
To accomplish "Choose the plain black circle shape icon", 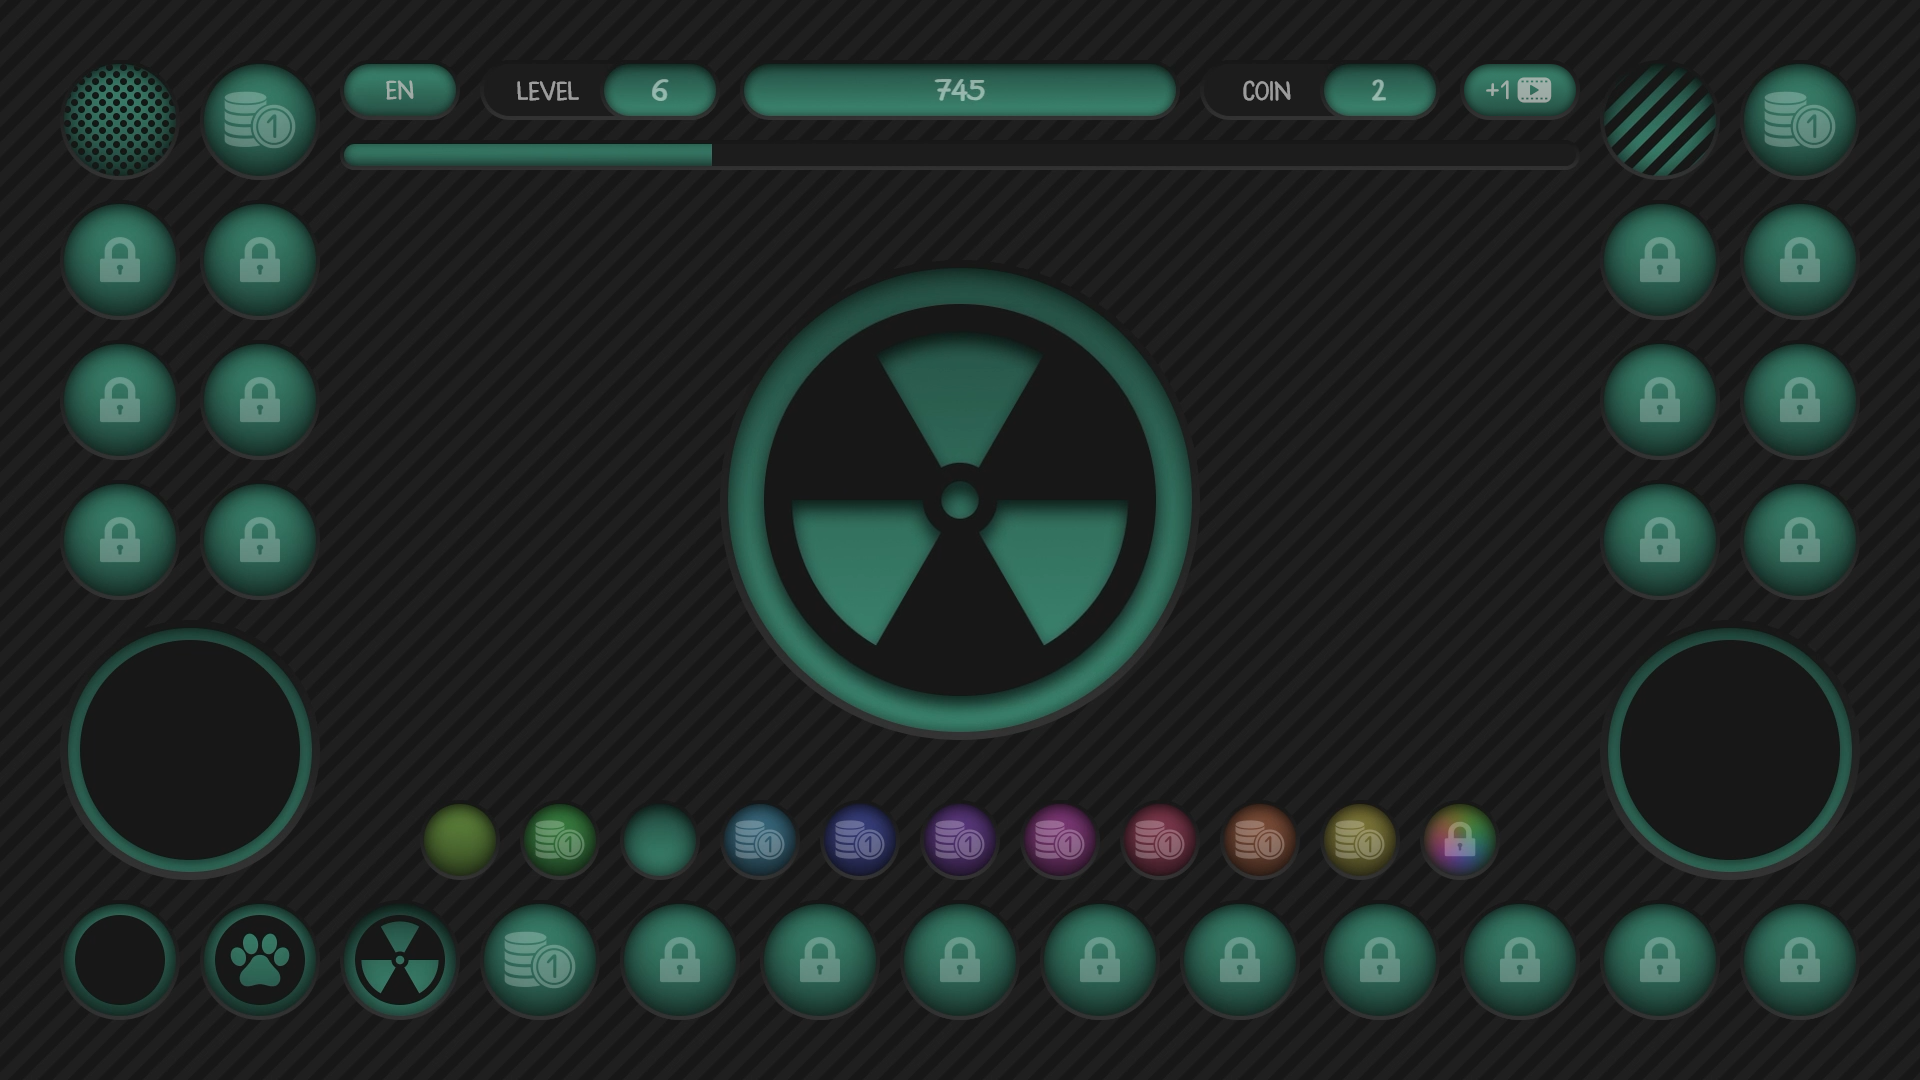I will tap(120, 960).
